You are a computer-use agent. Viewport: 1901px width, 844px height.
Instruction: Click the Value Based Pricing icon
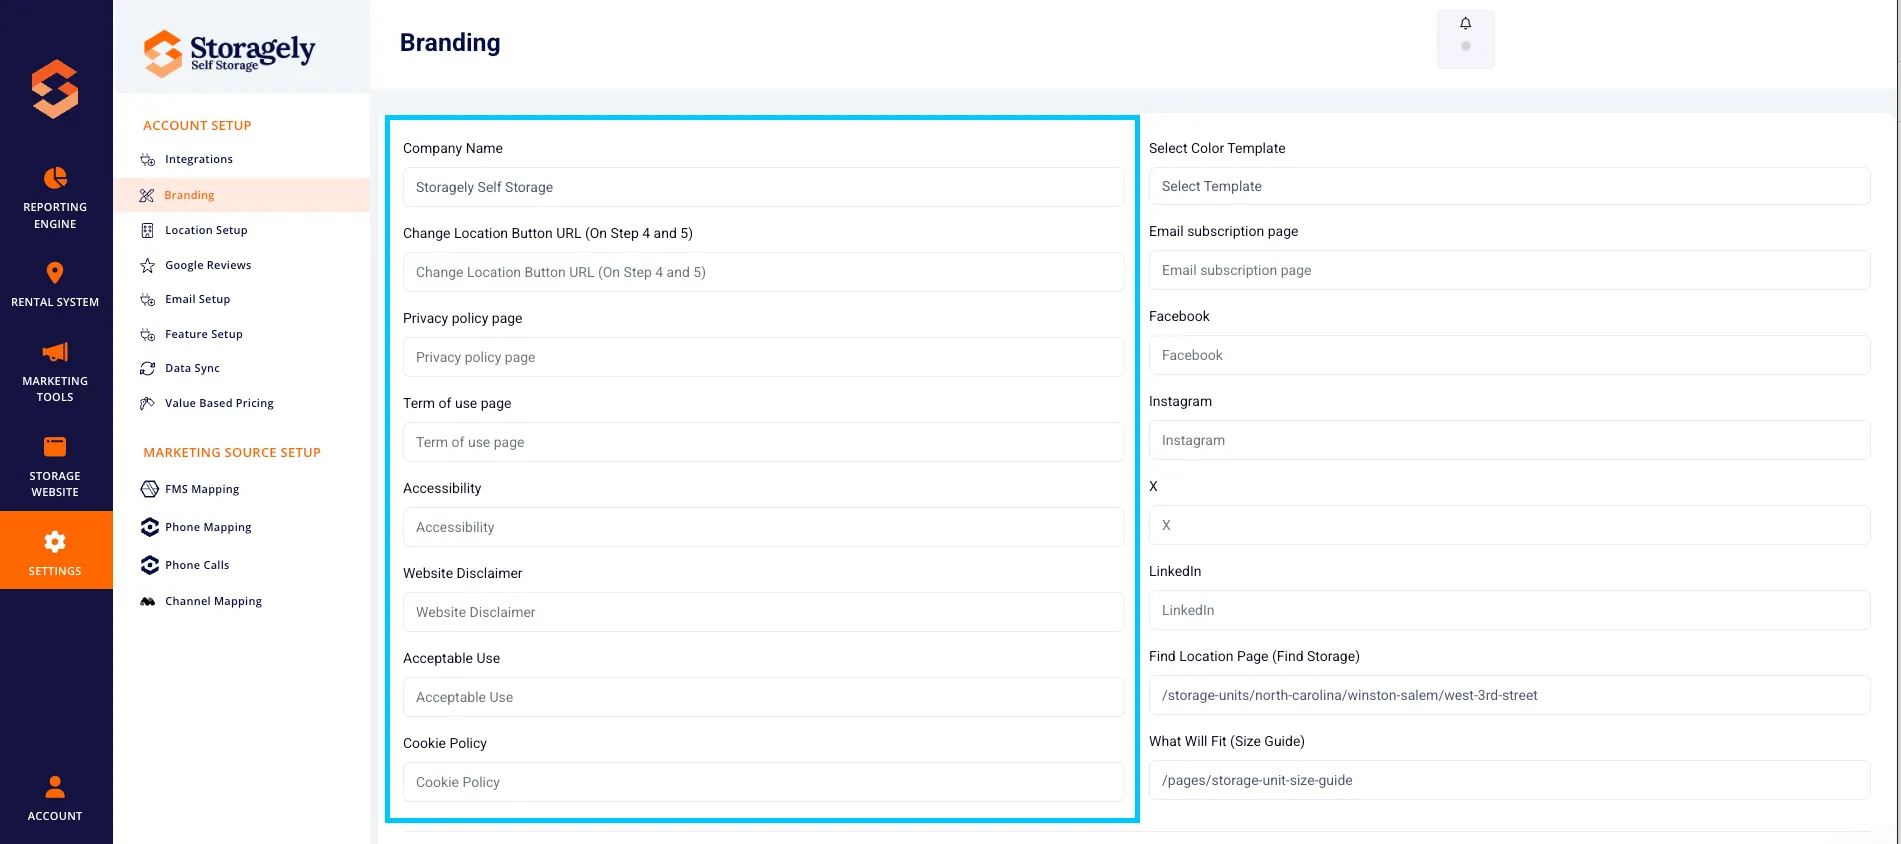[148, 404]
